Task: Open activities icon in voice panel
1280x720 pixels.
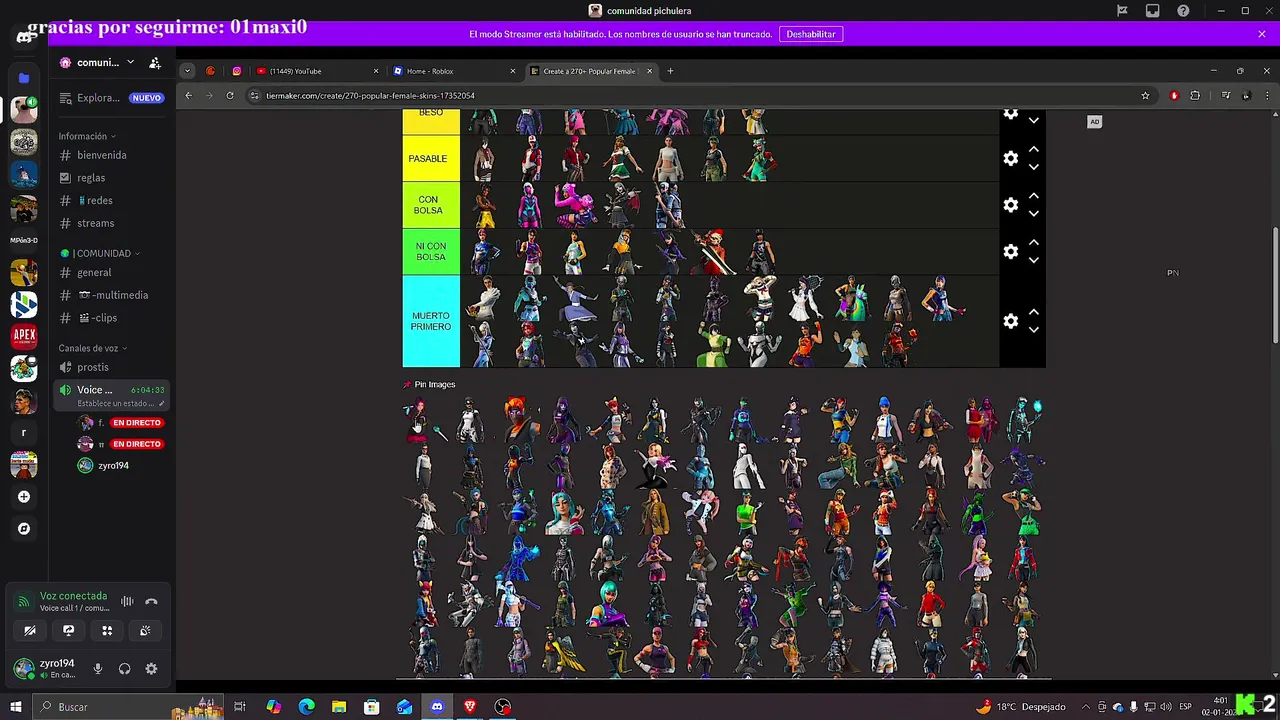Action: coord(107,631)
